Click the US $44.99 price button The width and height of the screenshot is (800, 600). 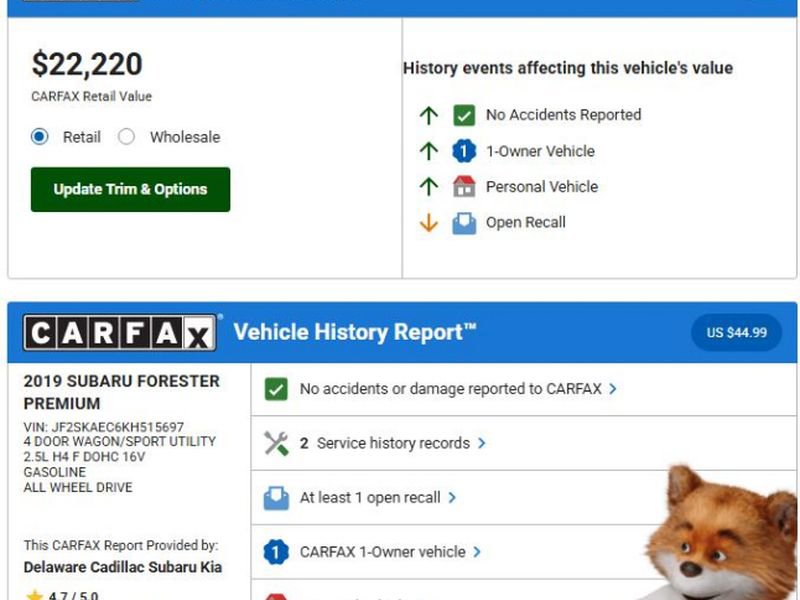tap(736, 333)
